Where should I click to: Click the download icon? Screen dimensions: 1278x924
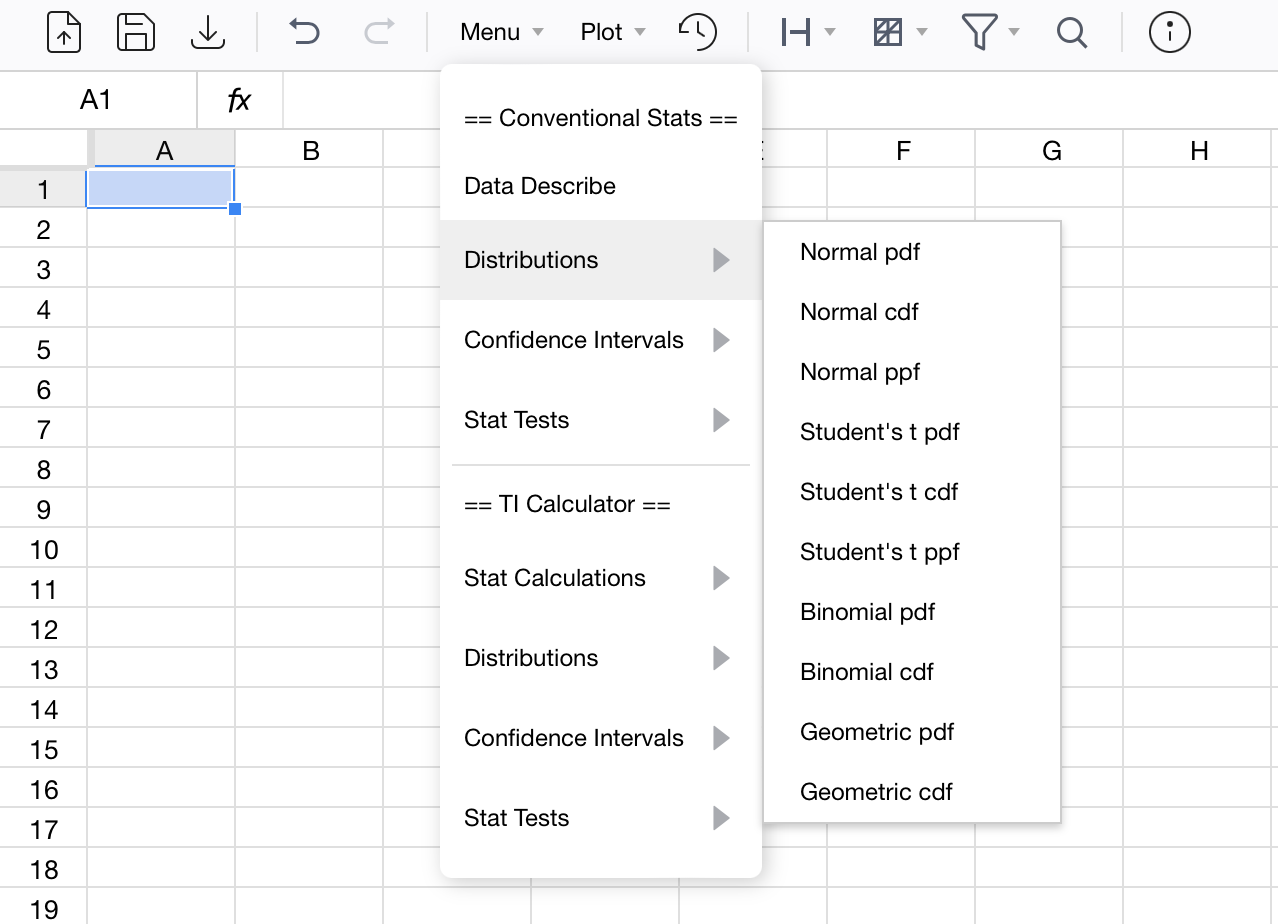click(x=207, y=32)
